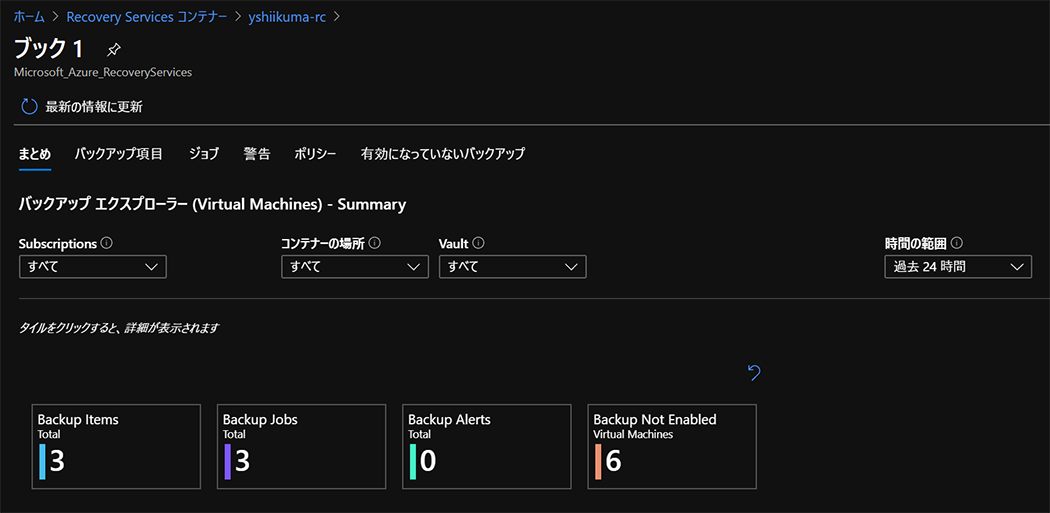The image size is (1050, 513).
Task: Open the Backup Items tile
Action: point(117,446)
